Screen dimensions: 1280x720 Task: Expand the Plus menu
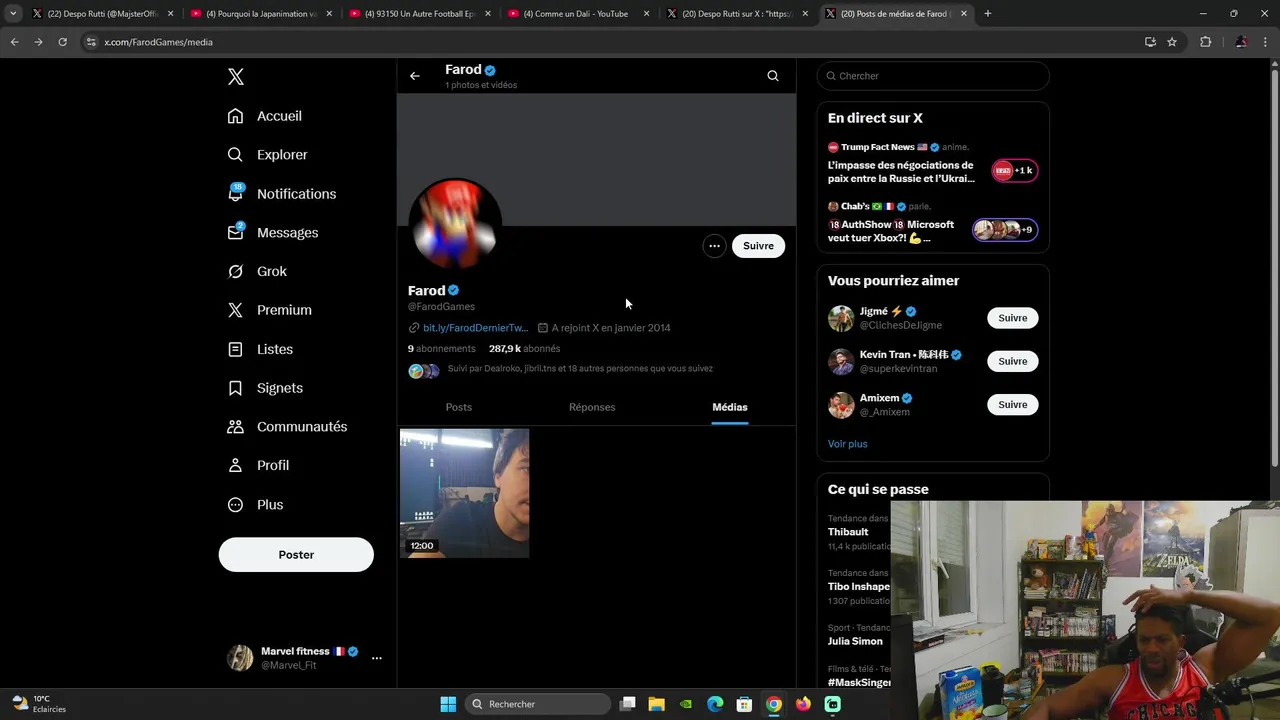coord(255,504)
